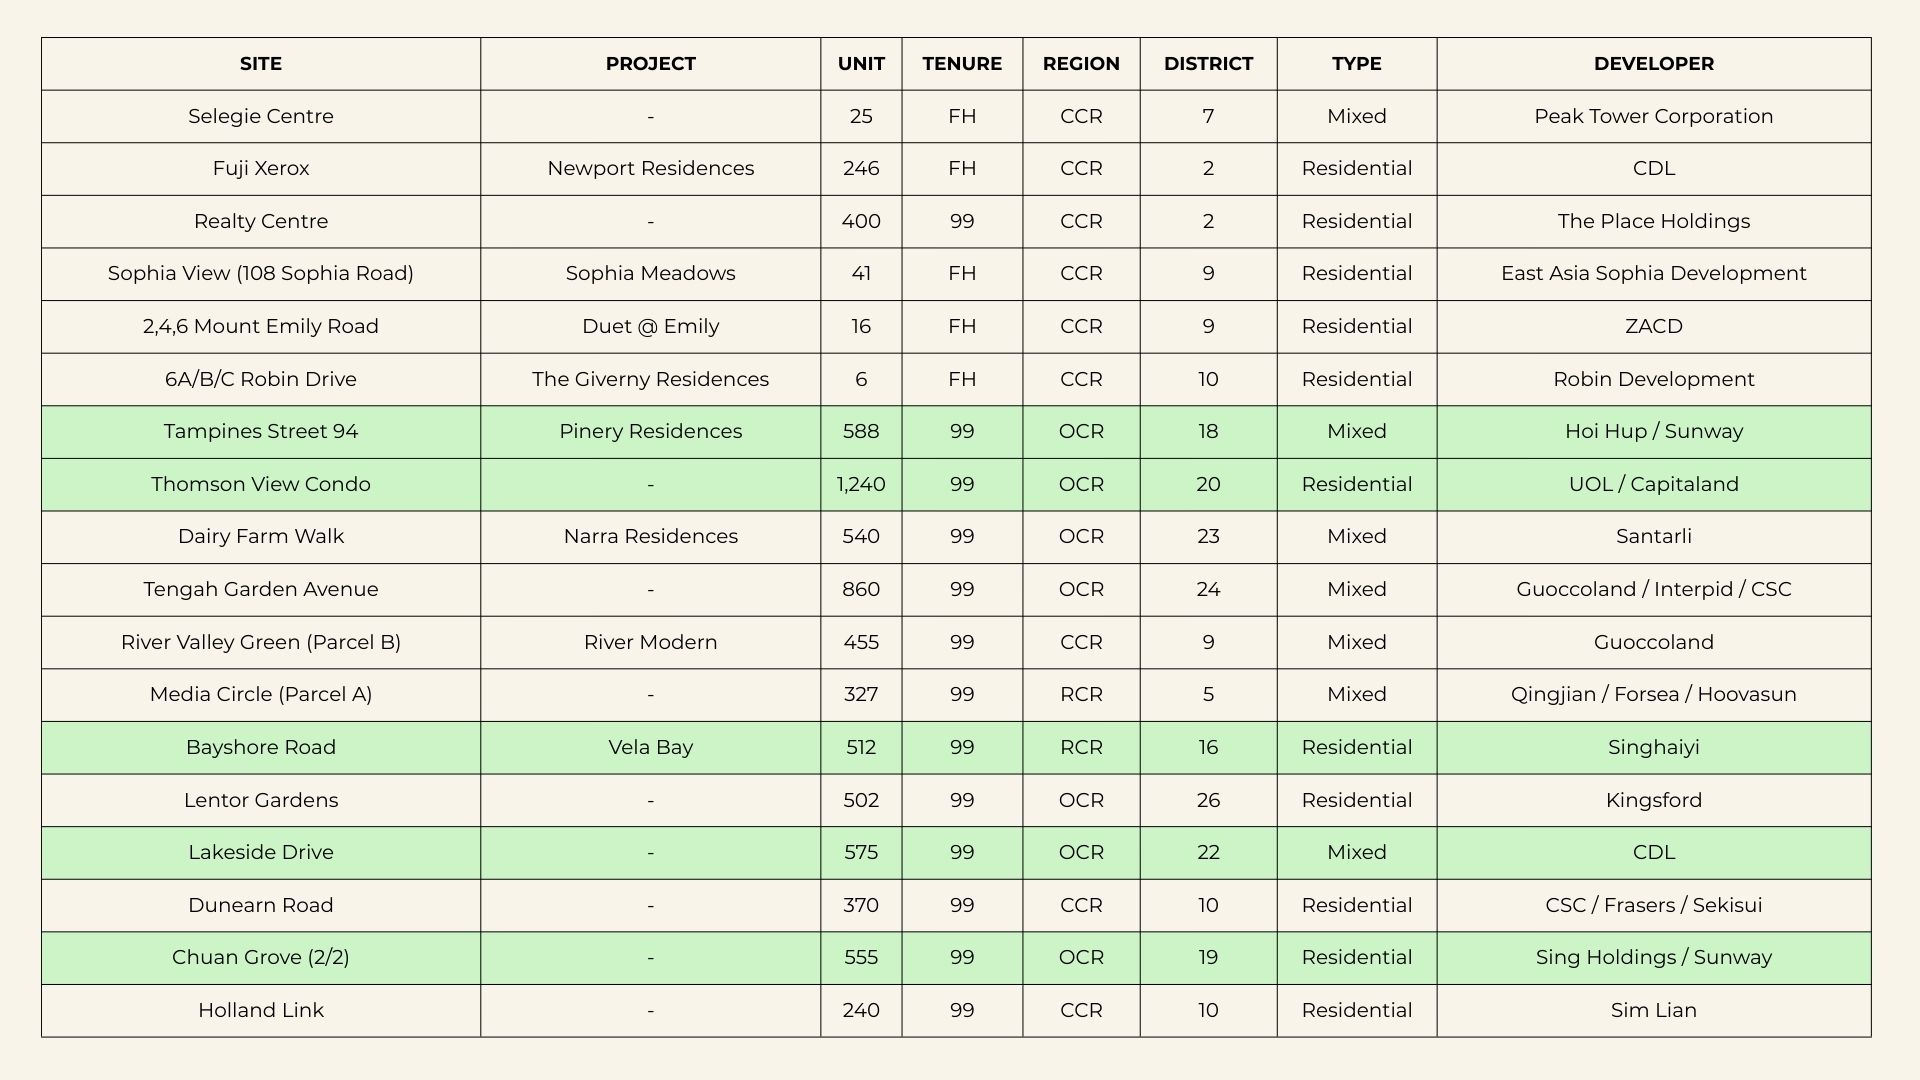Click the Sim Lian developer cell

[x=1653, y=1010]
